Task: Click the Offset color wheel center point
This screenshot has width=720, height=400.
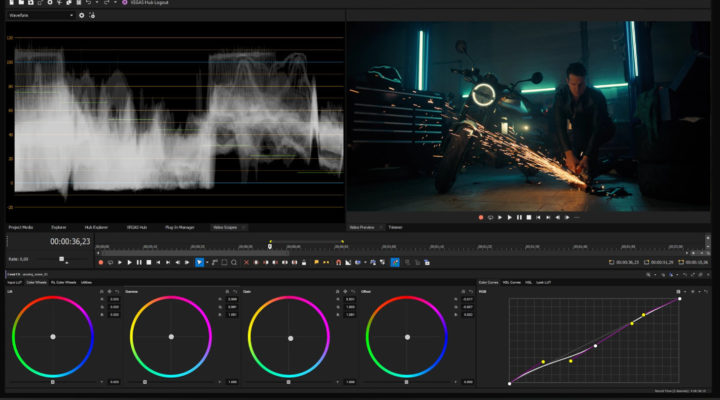Action: click(x=407, y=337)
